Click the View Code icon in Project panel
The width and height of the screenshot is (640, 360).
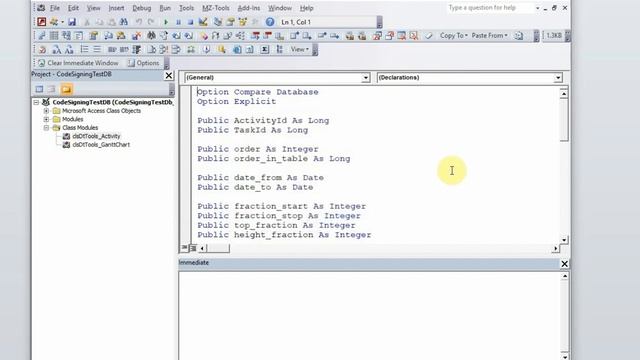click(x=39, y=89)
